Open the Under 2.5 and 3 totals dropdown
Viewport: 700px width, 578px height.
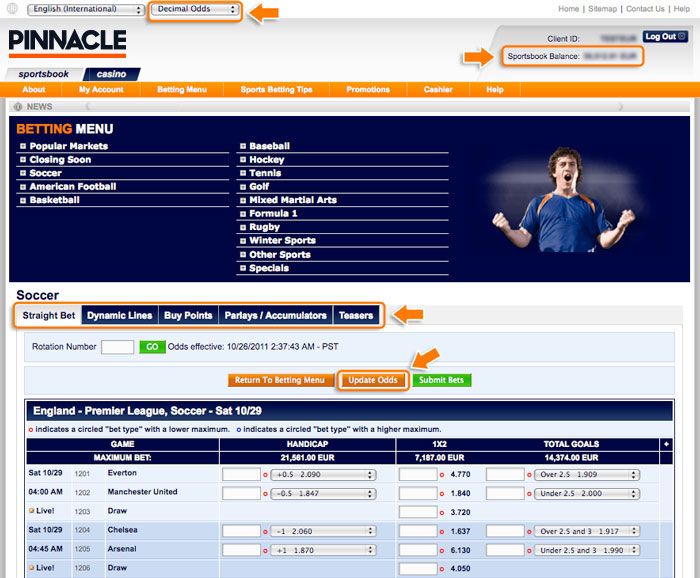[x=587, y=550]
